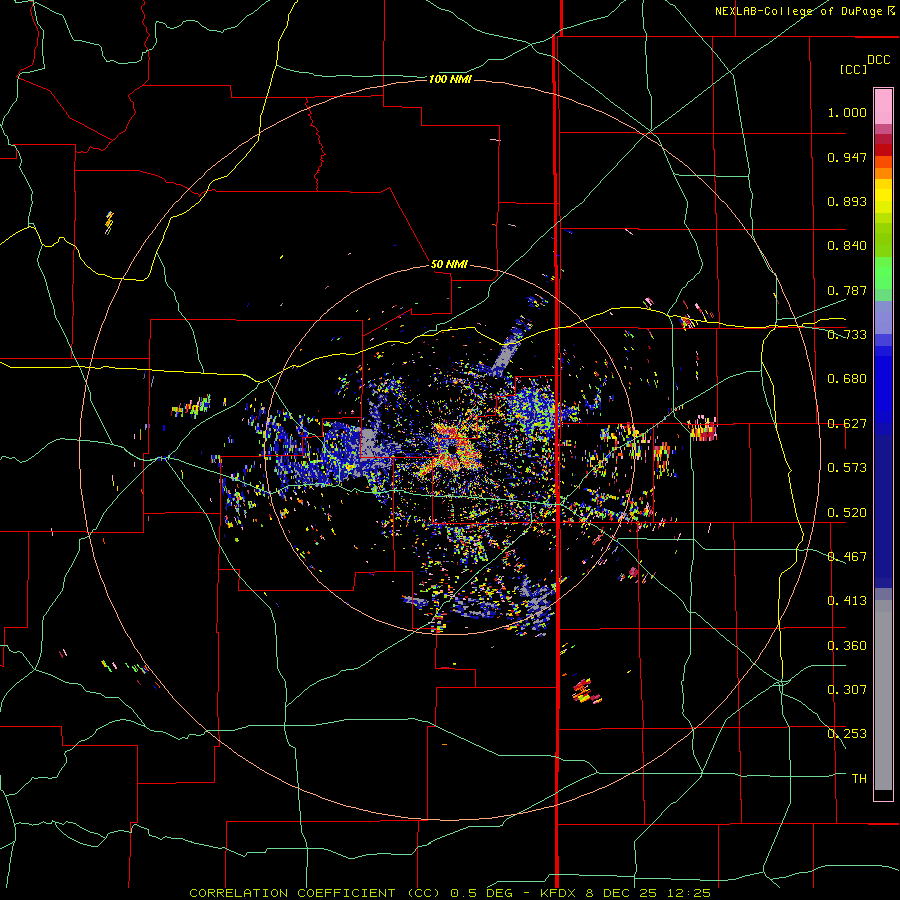This screenshot has width=900, height=900.
Task: Select the 0.947 scale value
Action: pos(847,157)
